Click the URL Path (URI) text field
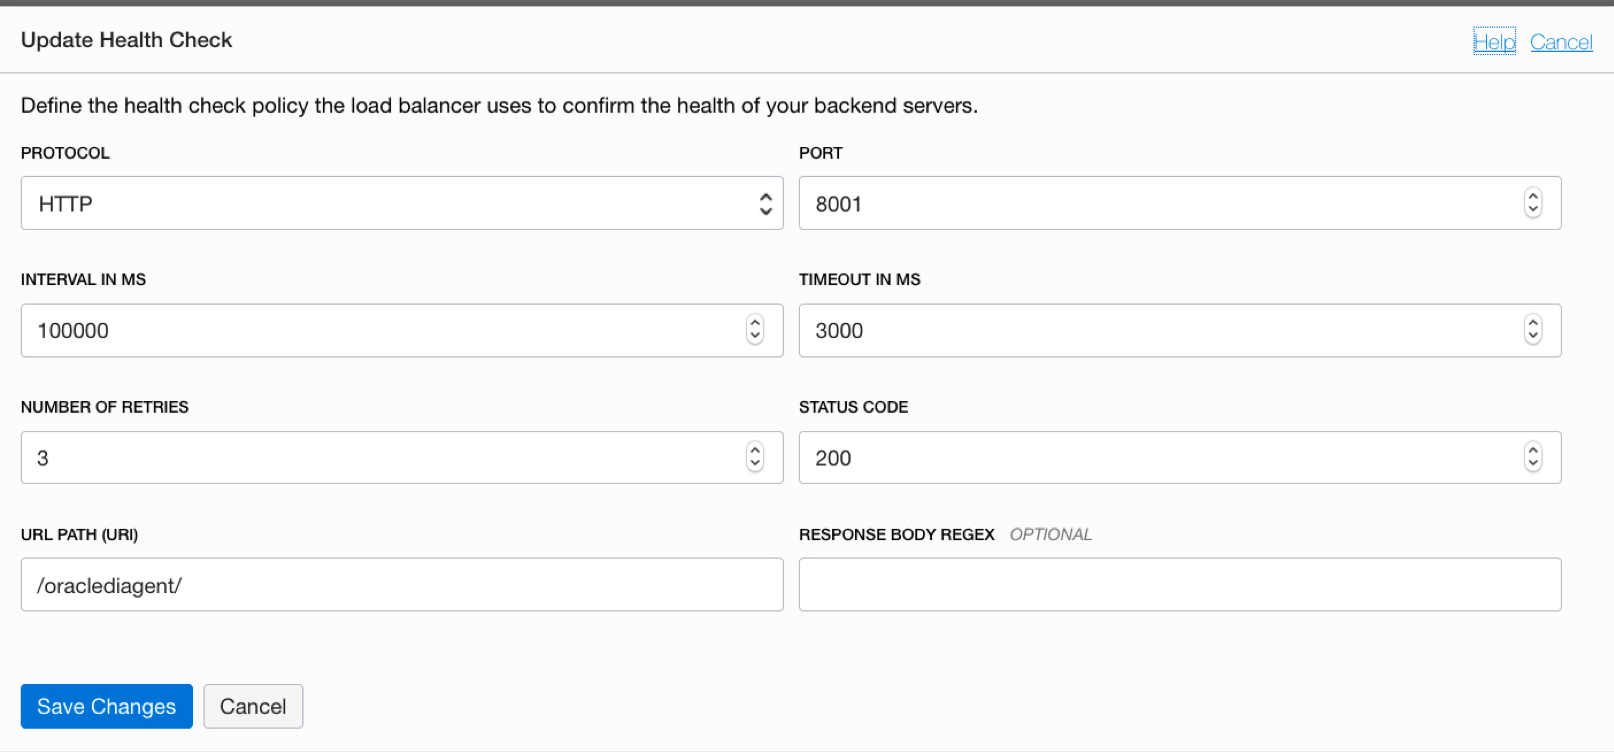The width and height of the screenshot is (1614, 752). [400, 585]
